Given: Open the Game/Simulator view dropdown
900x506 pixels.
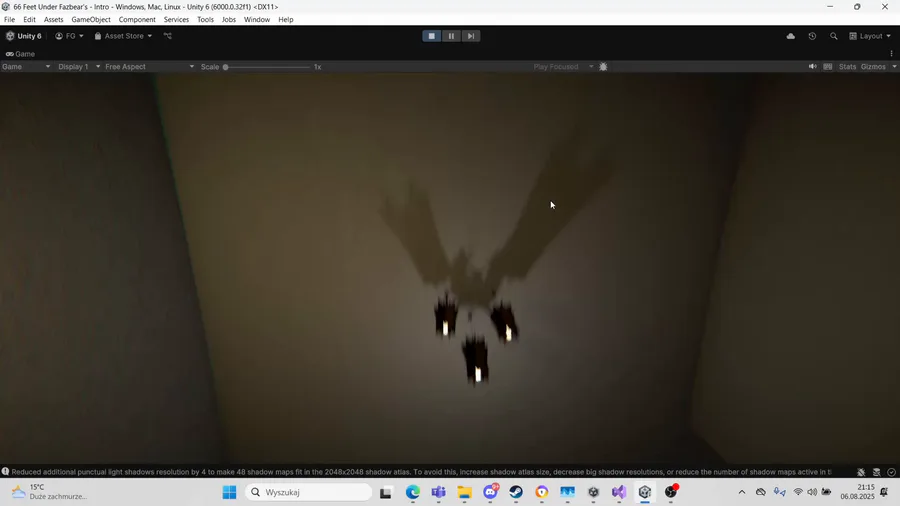Looking at the screenshot, I should pos(26,67).
